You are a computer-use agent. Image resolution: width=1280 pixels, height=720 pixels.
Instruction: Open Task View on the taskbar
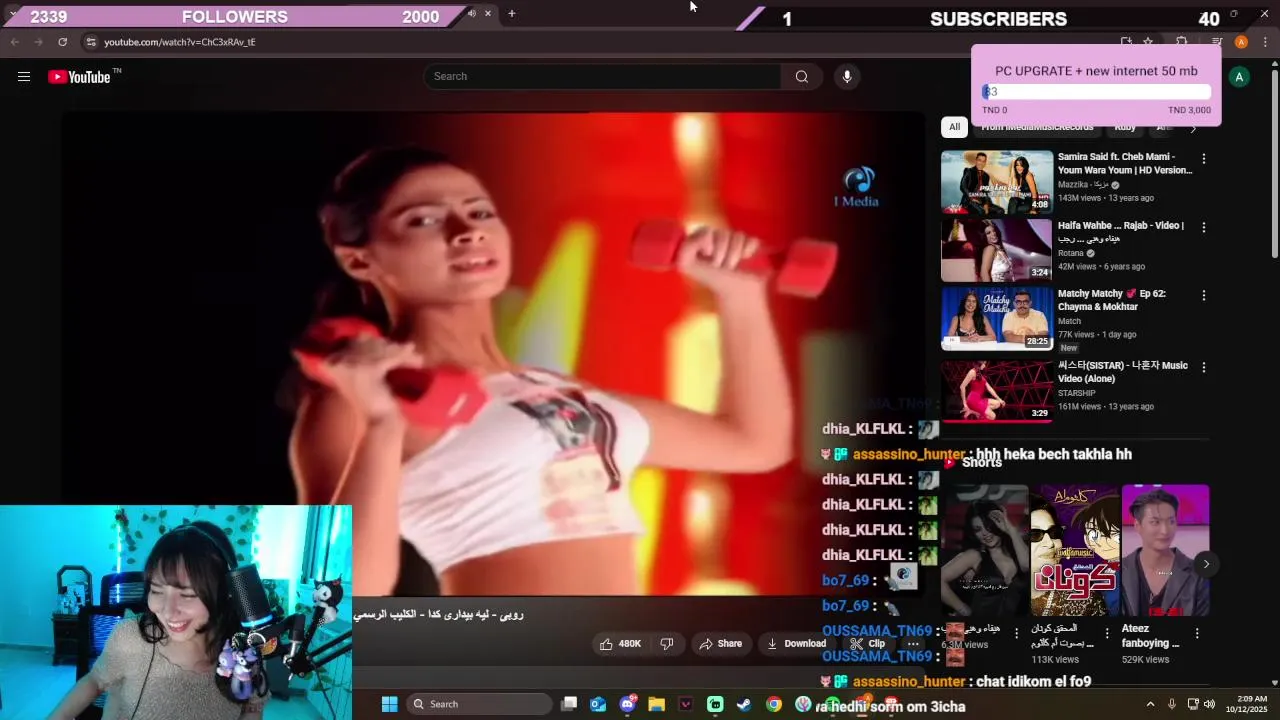pos(569,704)
